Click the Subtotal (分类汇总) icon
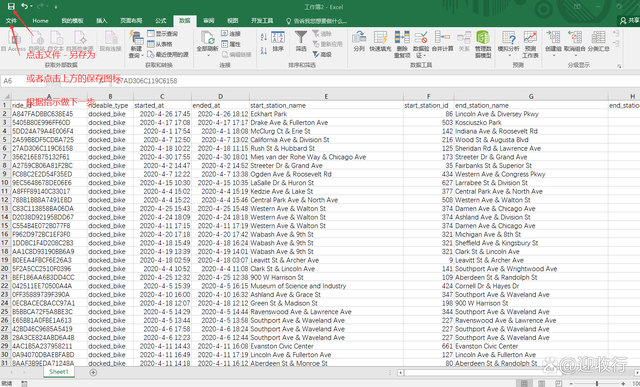Screen dimensions: 640x387 (599, 42)
